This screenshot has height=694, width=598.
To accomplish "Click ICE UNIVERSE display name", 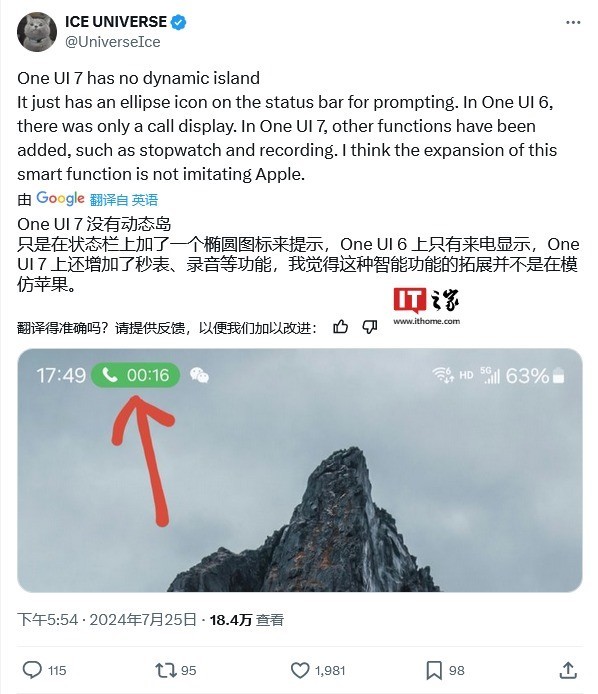I will coord(116,22).
